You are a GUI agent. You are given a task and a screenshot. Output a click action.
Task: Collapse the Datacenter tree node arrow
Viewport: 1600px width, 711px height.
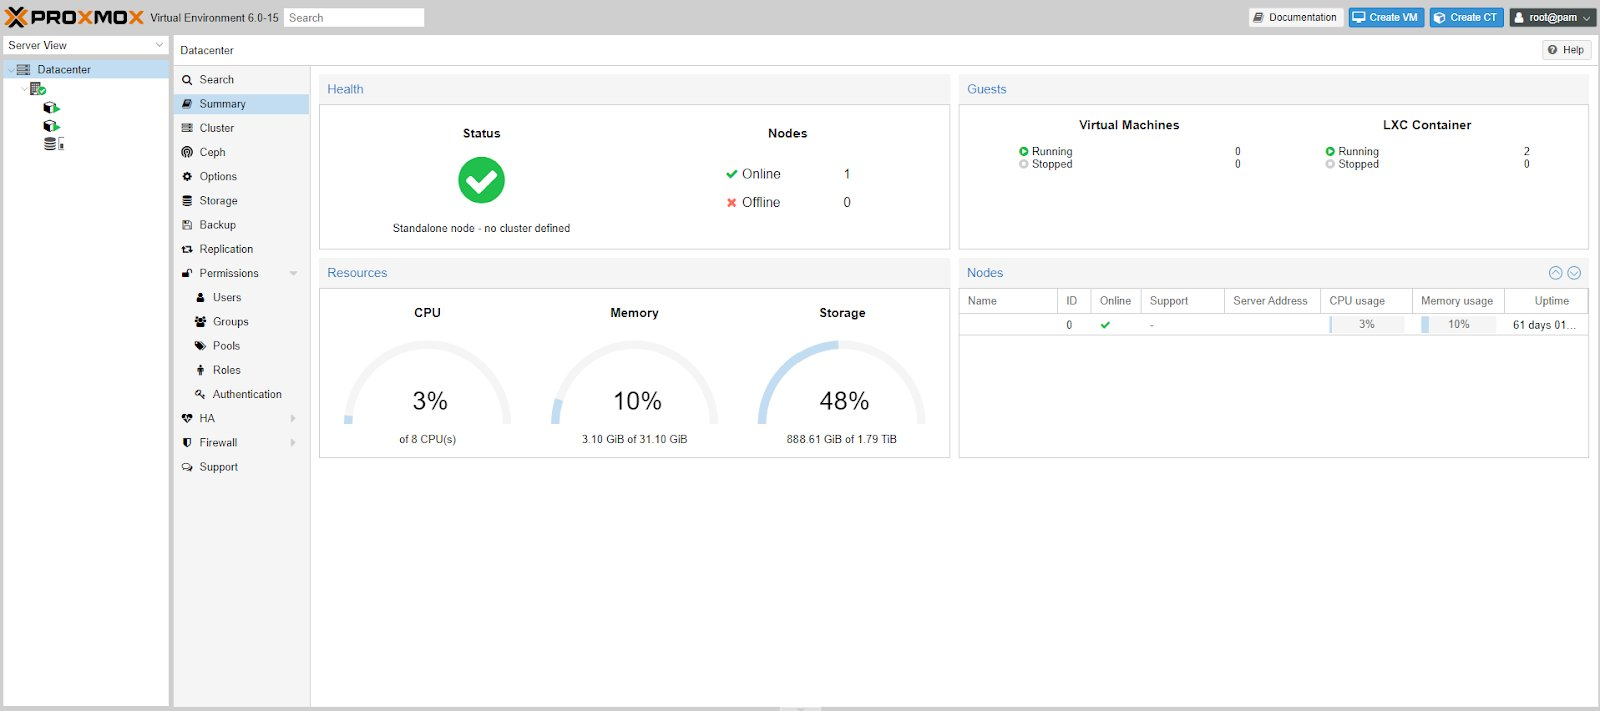(11, 70)
